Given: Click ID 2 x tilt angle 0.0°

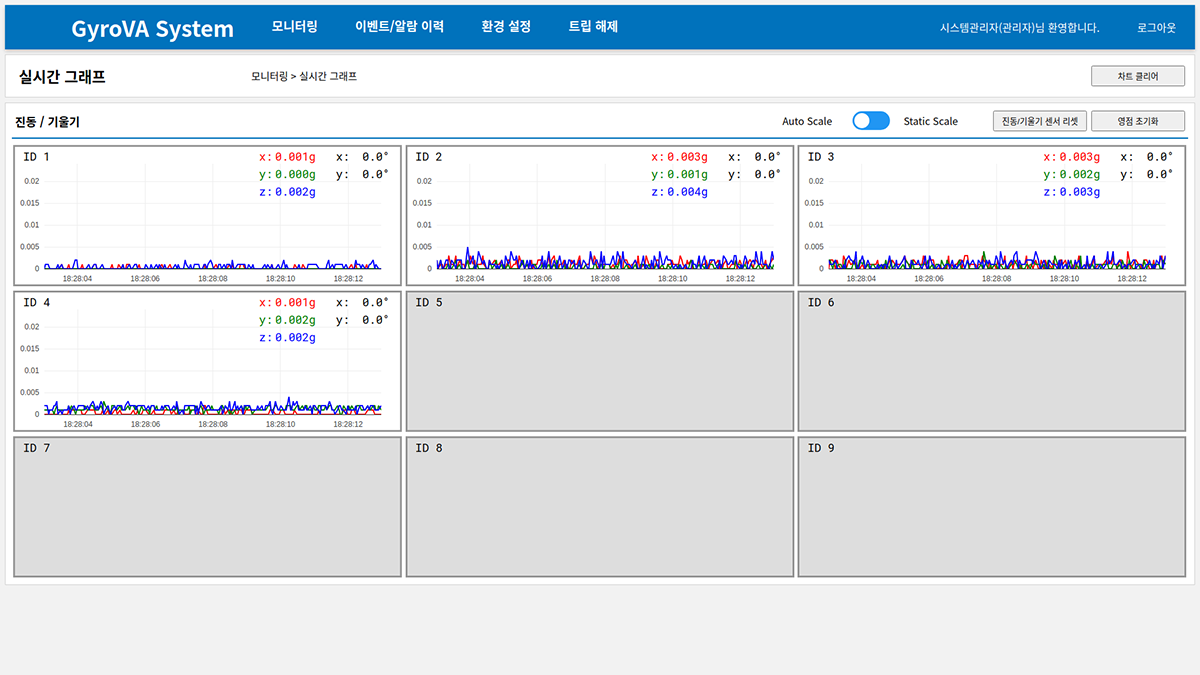Looking at the screenshot, I should (x=754, y=157).
